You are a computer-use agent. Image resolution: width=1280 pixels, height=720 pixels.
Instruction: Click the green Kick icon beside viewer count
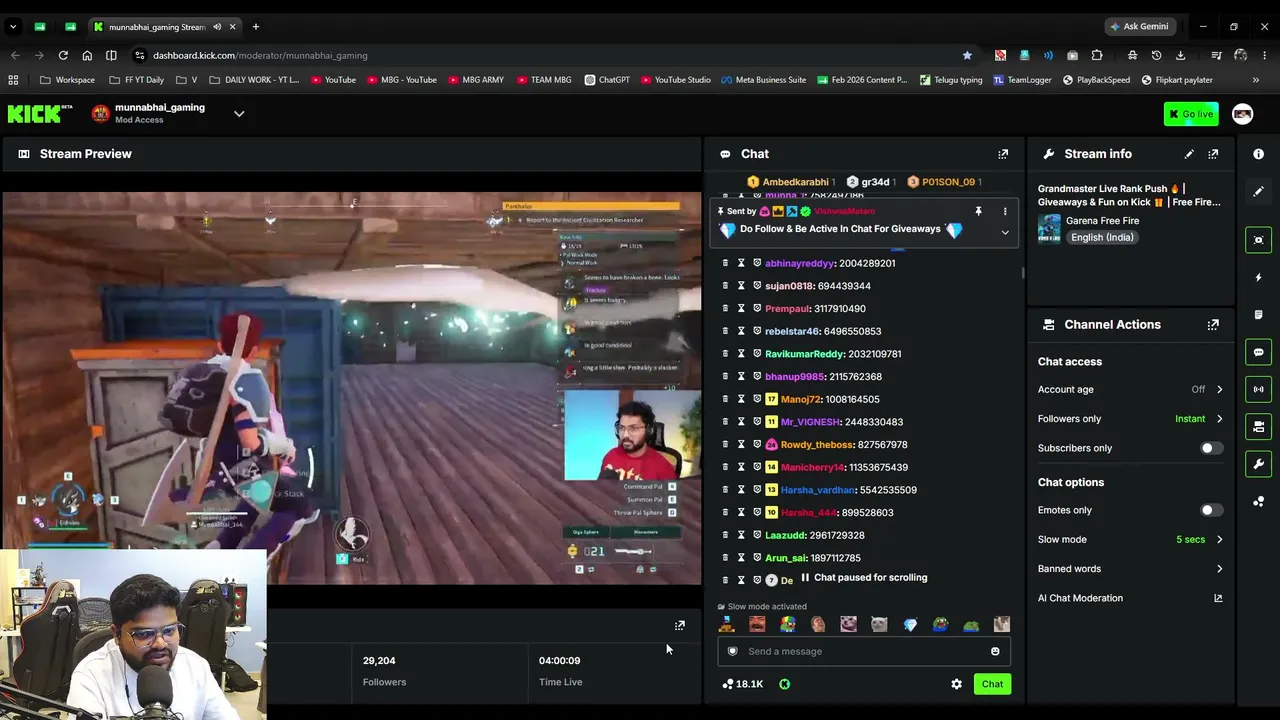(x=785, y=684)
